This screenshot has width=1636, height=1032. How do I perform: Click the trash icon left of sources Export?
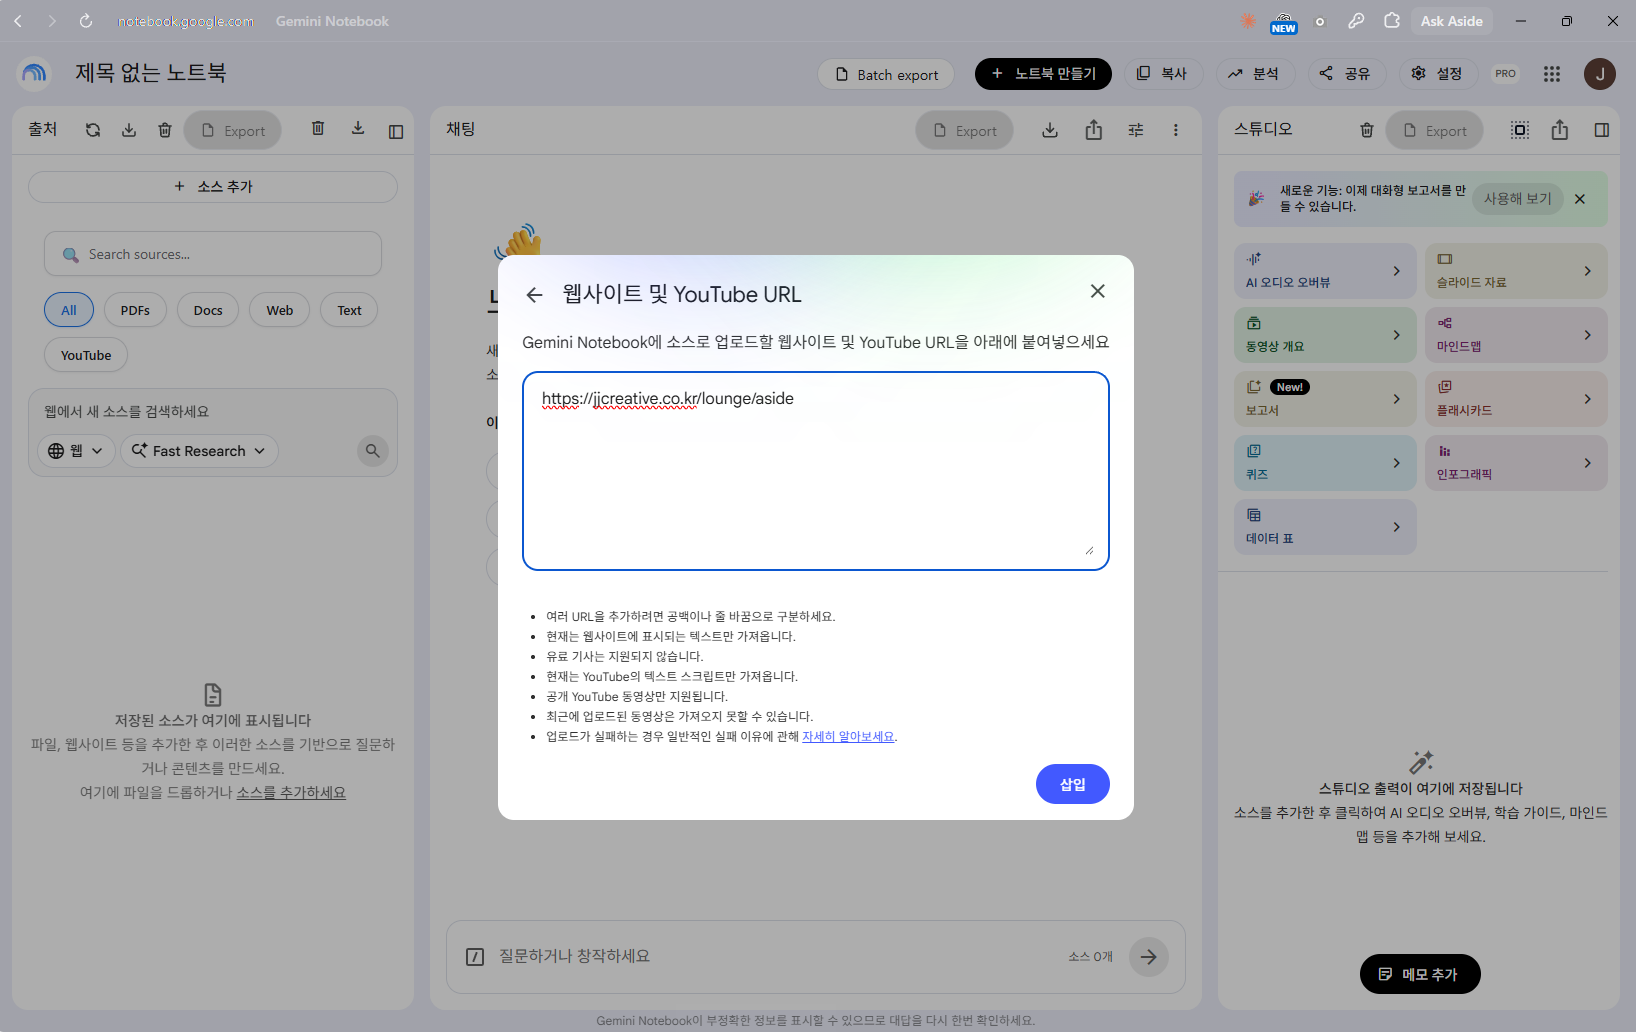pos(165,130)
